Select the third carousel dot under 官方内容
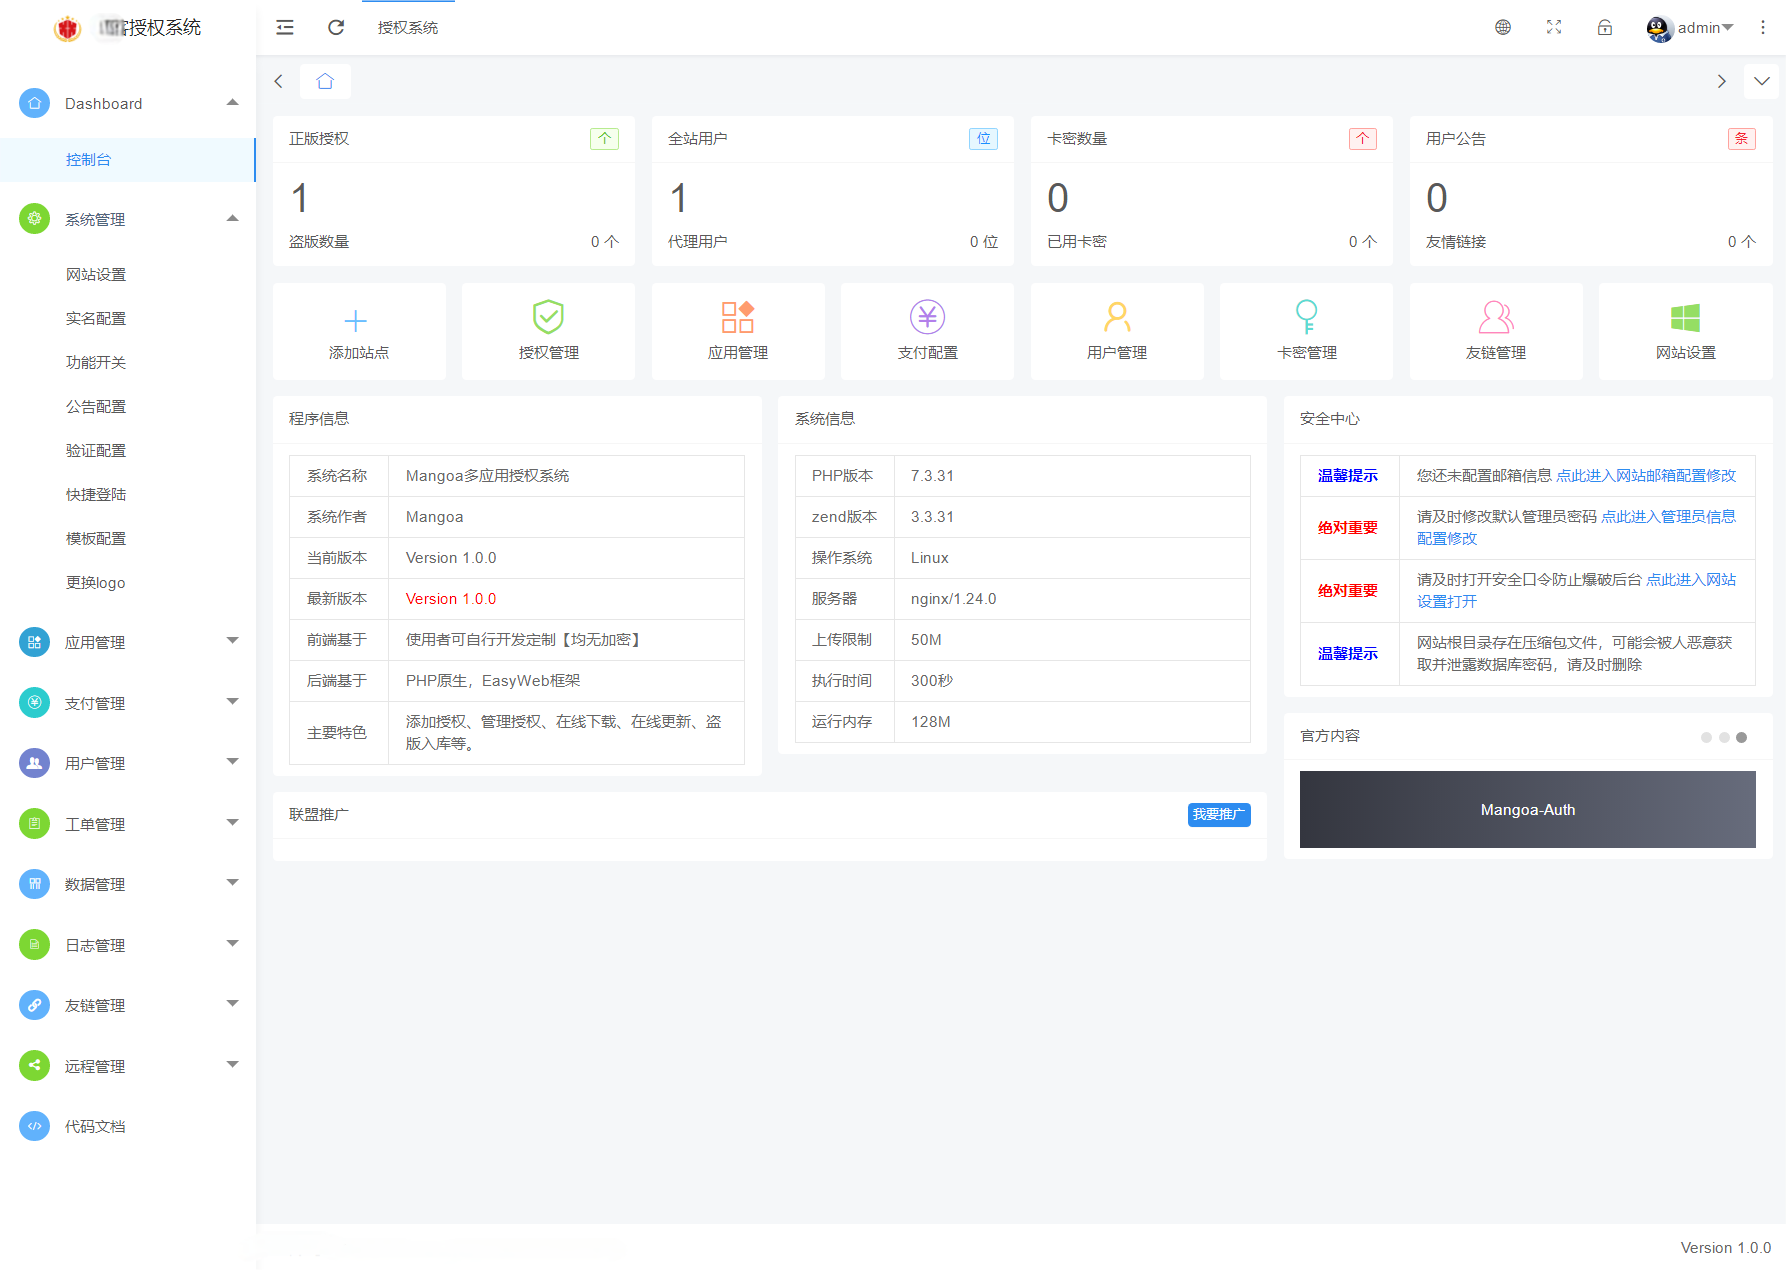1786x1270 pixels. (x=1741, y=737)
